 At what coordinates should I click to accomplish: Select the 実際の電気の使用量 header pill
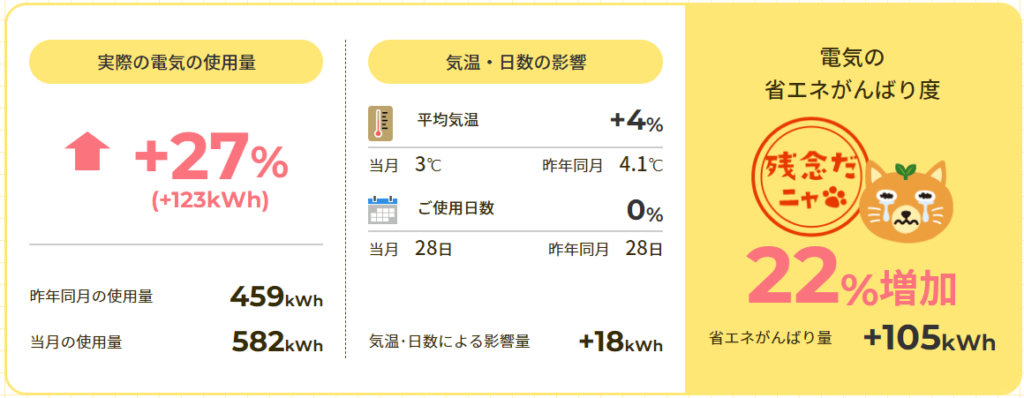point(176,62)
